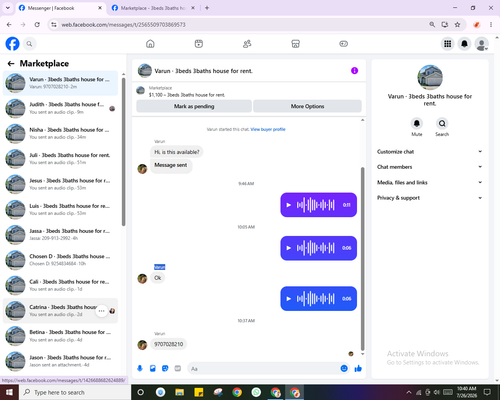Open the Jassa conversation

60,235
